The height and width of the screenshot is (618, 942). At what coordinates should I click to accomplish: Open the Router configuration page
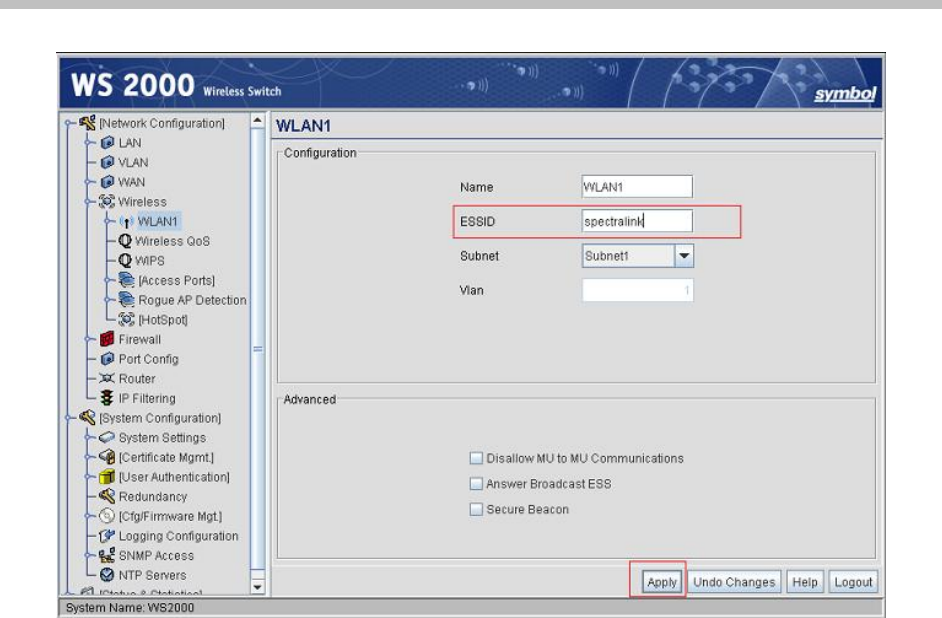click(x=137, y=378)
